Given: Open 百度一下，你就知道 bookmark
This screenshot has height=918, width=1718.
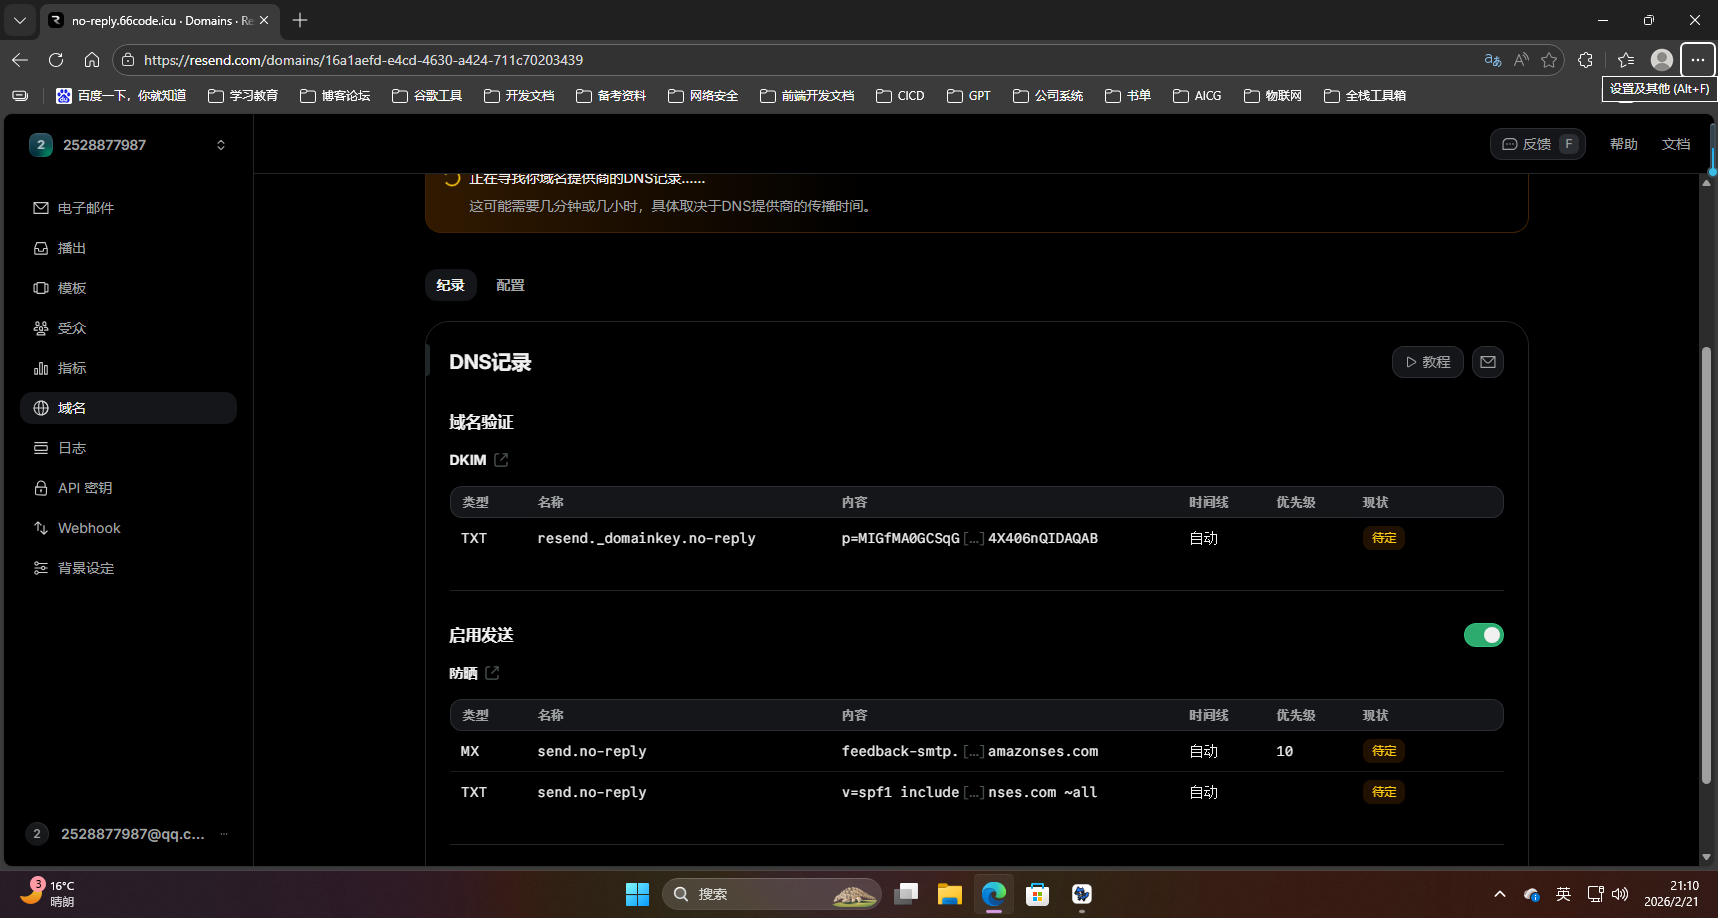Looking at the screenshot, I should [121, 96].
